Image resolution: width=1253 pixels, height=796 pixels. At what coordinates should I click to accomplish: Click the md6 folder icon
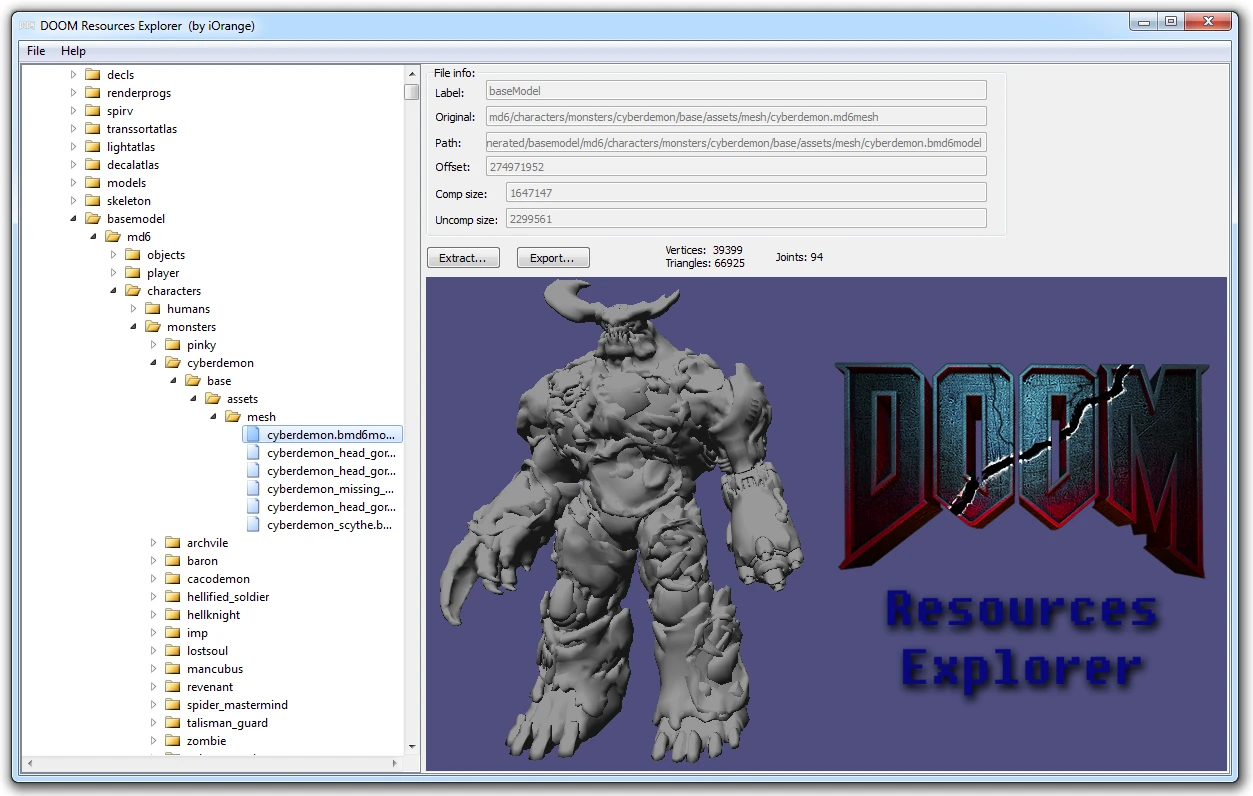pyautogui.click(x=113, y=236)
